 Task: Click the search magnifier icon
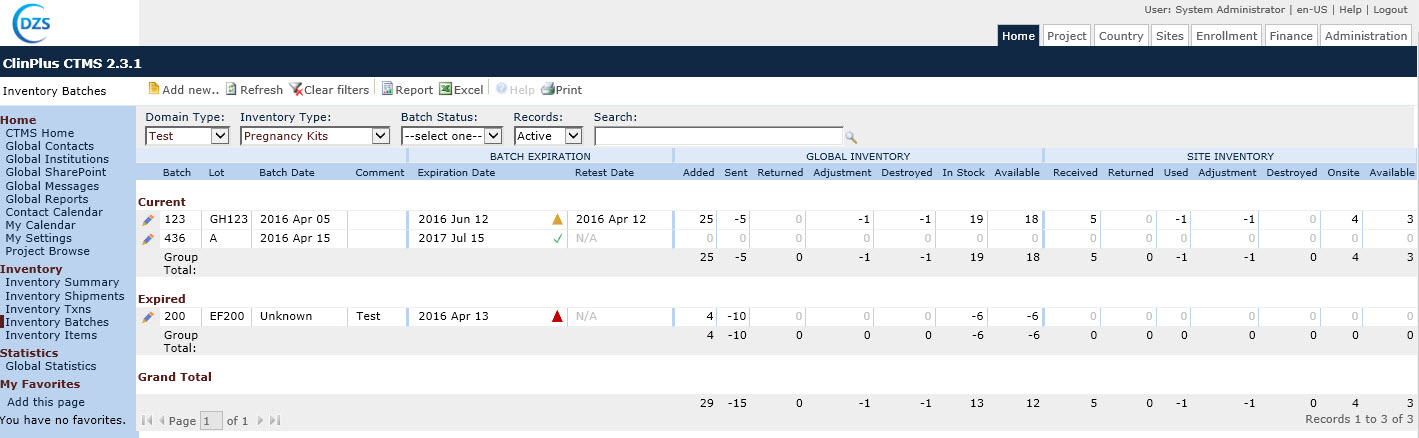pos(851,137)
